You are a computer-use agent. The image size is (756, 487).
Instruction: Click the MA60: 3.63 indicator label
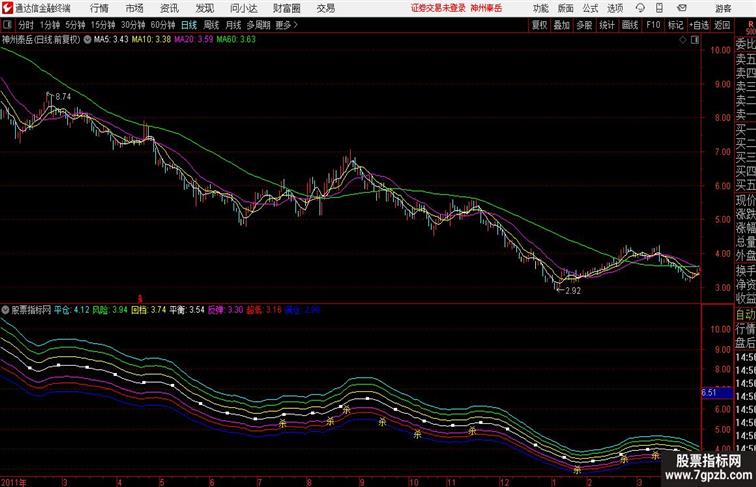tap(236, 40)
